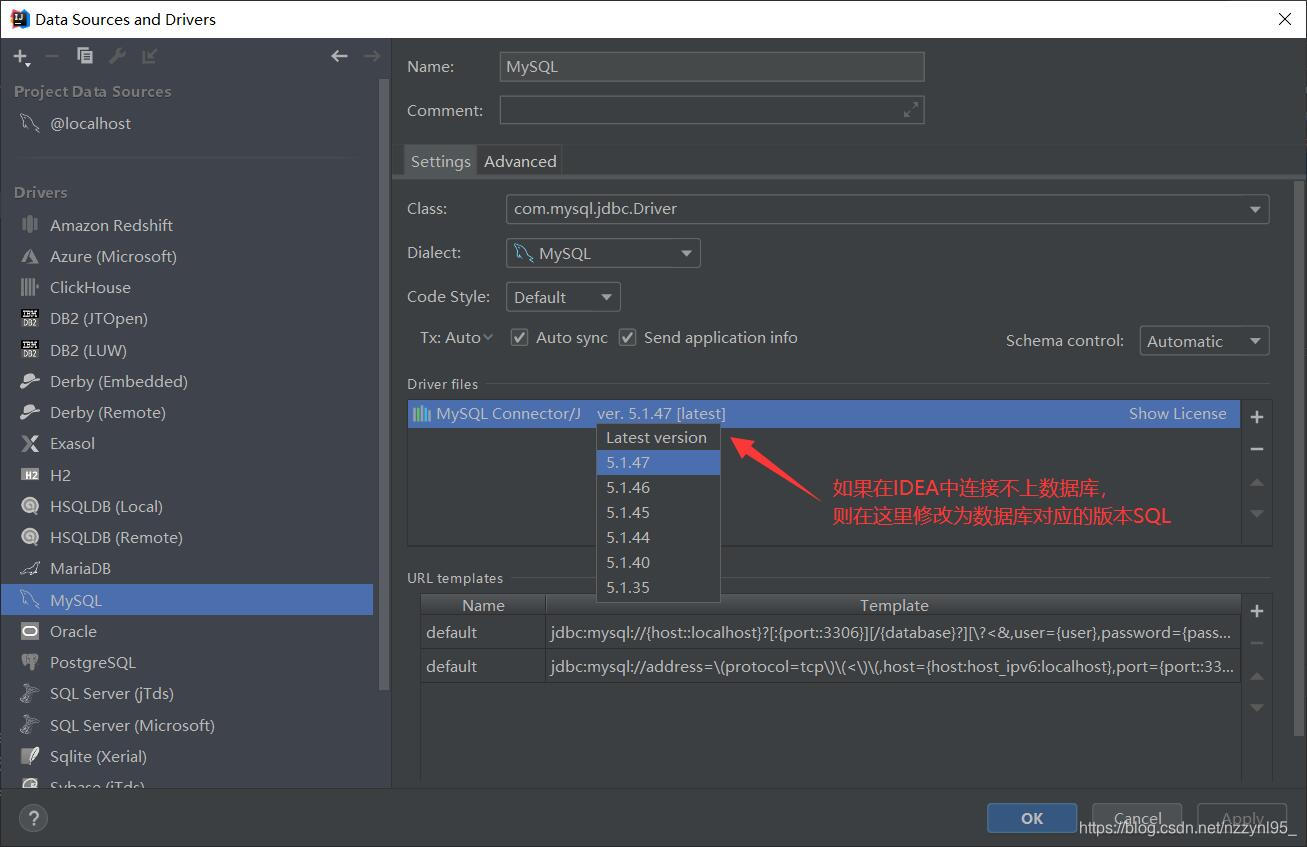Screen dimensions: 1307x847
Task: Select the jdbc:mysql://address URL template row
Action: tap(830, 666)
